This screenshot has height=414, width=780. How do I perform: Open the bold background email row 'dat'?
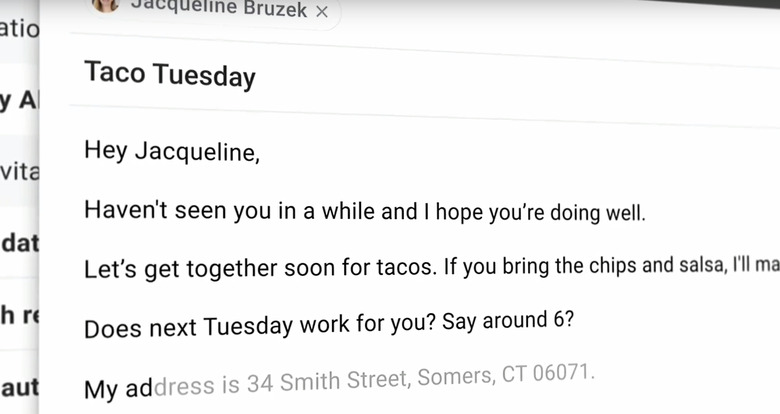point(19,243)
